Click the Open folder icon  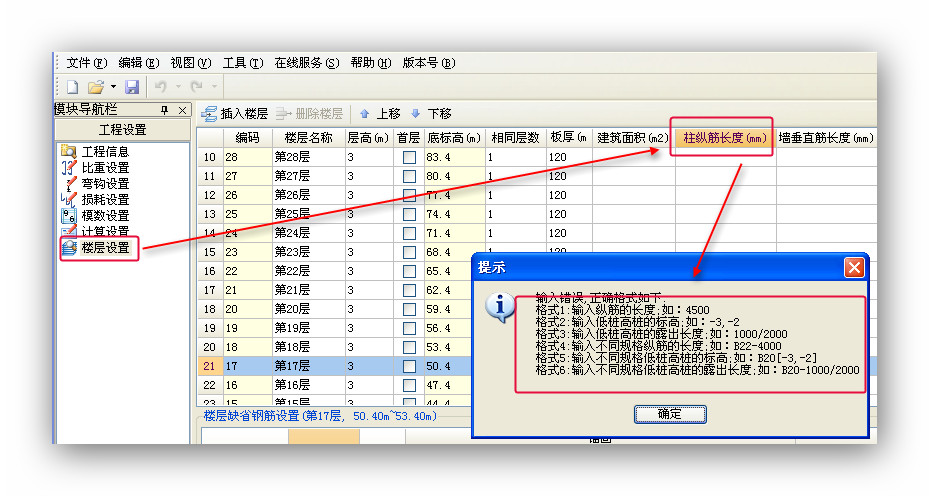95,87
